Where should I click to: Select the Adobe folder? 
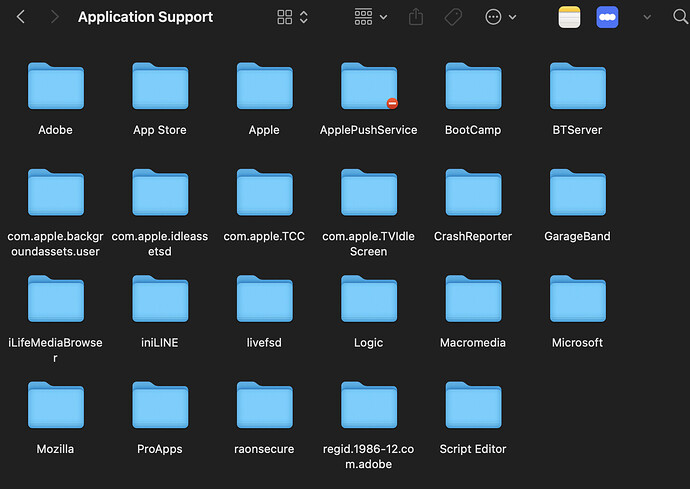[x=56, y=88]
